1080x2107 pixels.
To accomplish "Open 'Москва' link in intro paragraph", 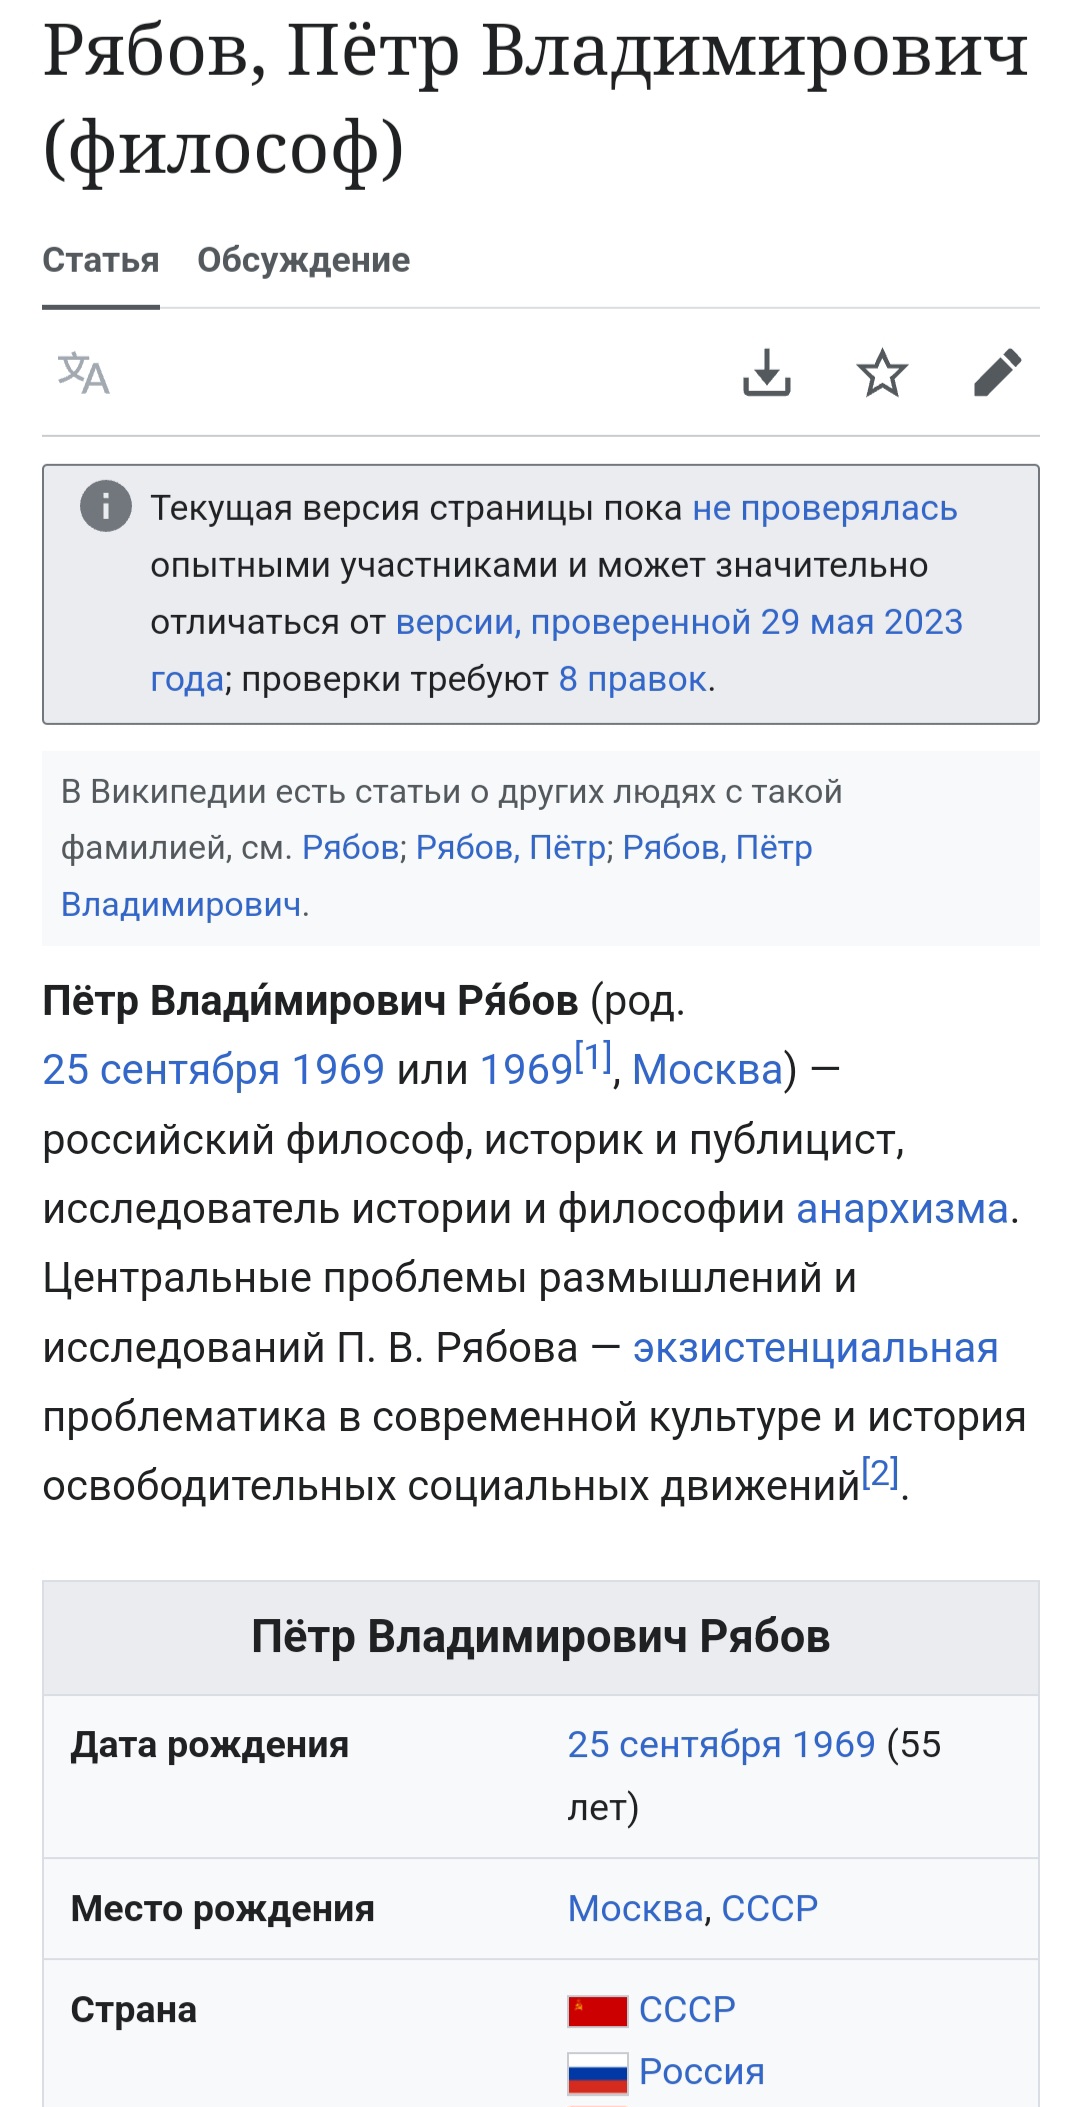I will (x=708, y=1070).
